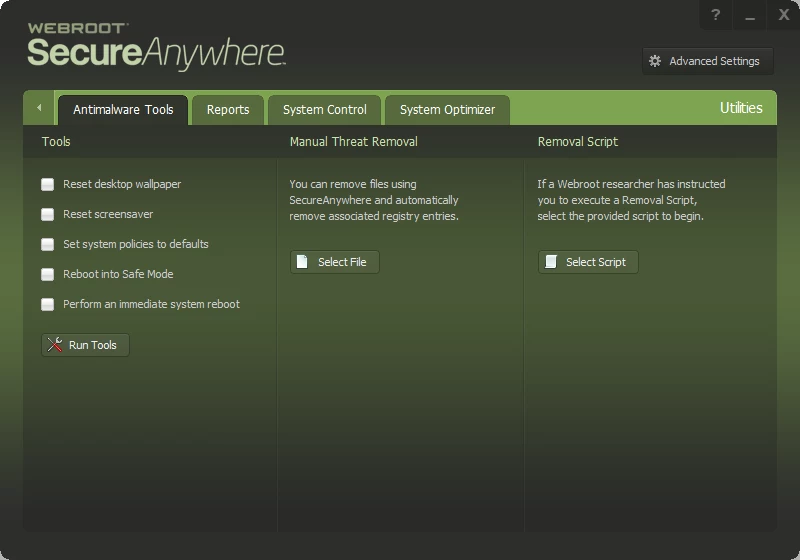Image resolution: width=800 pixels, height=560 pixels.
Task: Click the Utilities heading text
Action: point(741,108)
